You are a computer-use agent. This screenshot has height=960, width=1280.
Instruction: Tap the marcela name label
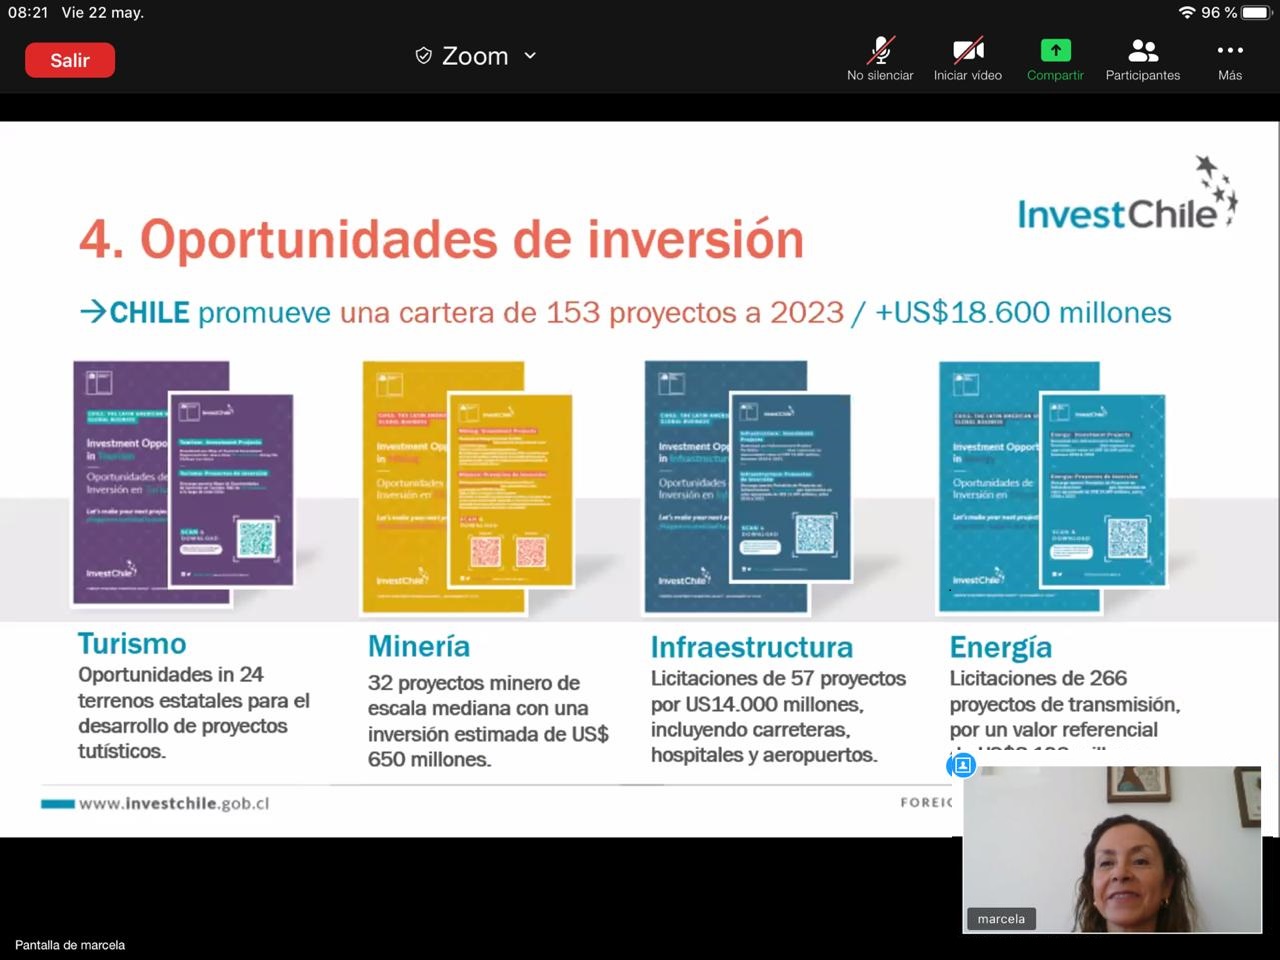click(x=1001, y=919)
